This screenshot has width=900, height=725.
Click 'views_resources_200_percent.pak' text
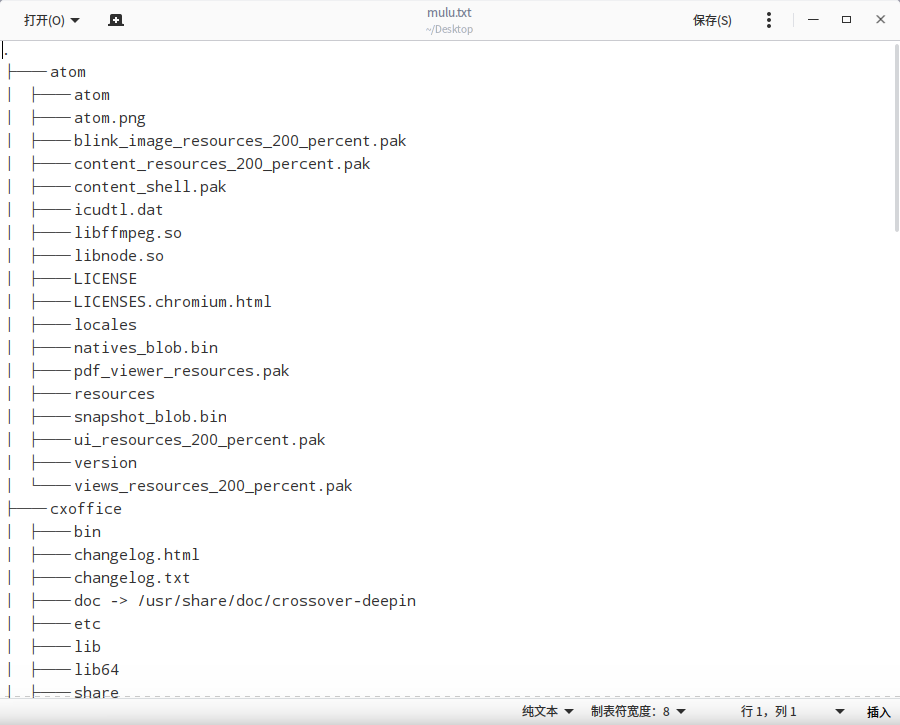point(213,486)
